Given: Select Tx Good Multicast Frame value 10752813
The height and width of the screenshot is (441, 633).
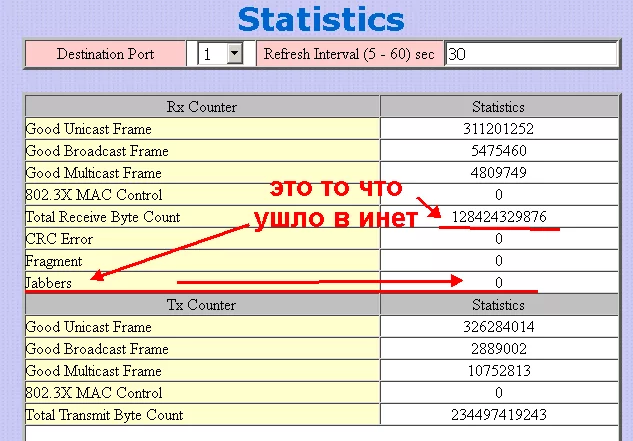Looking at the screenshot, I should (x=499, y=371).
